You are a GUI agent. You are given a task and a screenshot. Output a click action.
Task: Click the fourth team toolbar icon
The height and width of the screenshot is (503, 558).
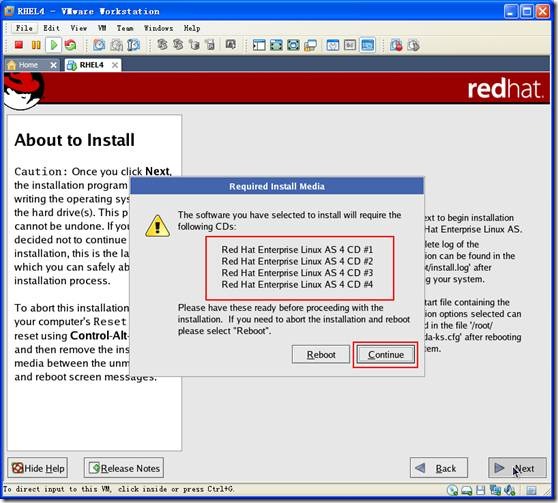(210, 45)
